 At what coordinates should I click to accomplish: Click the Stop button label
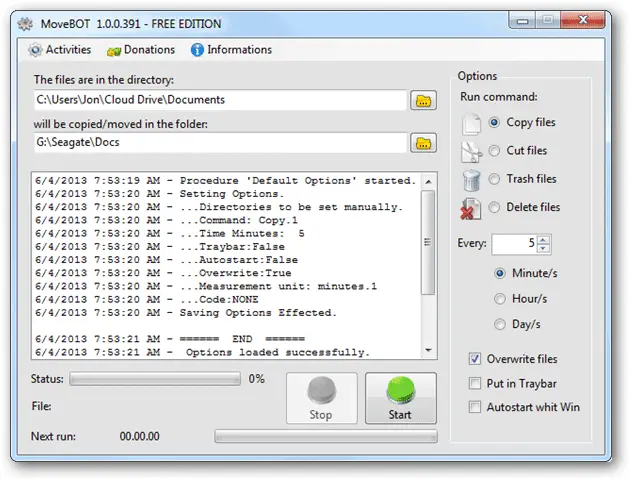point(321,415)
